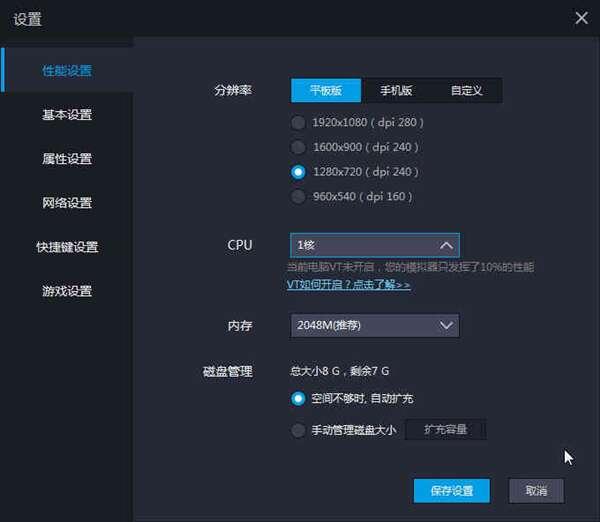Pick the 960x540 (dpi 160) resolution
This screenshot has width=600, height=522.
(298, 197)
